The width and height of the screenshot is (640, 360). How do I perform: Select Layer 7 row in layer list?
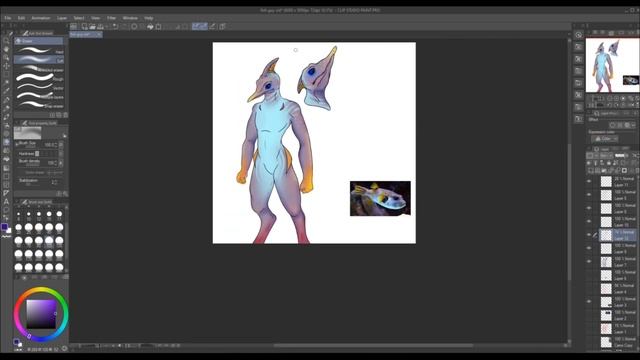[618, 262]
